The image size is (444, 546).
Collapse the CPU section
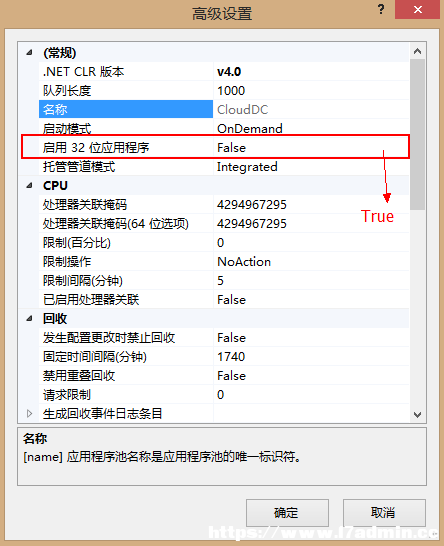(30, 186)
